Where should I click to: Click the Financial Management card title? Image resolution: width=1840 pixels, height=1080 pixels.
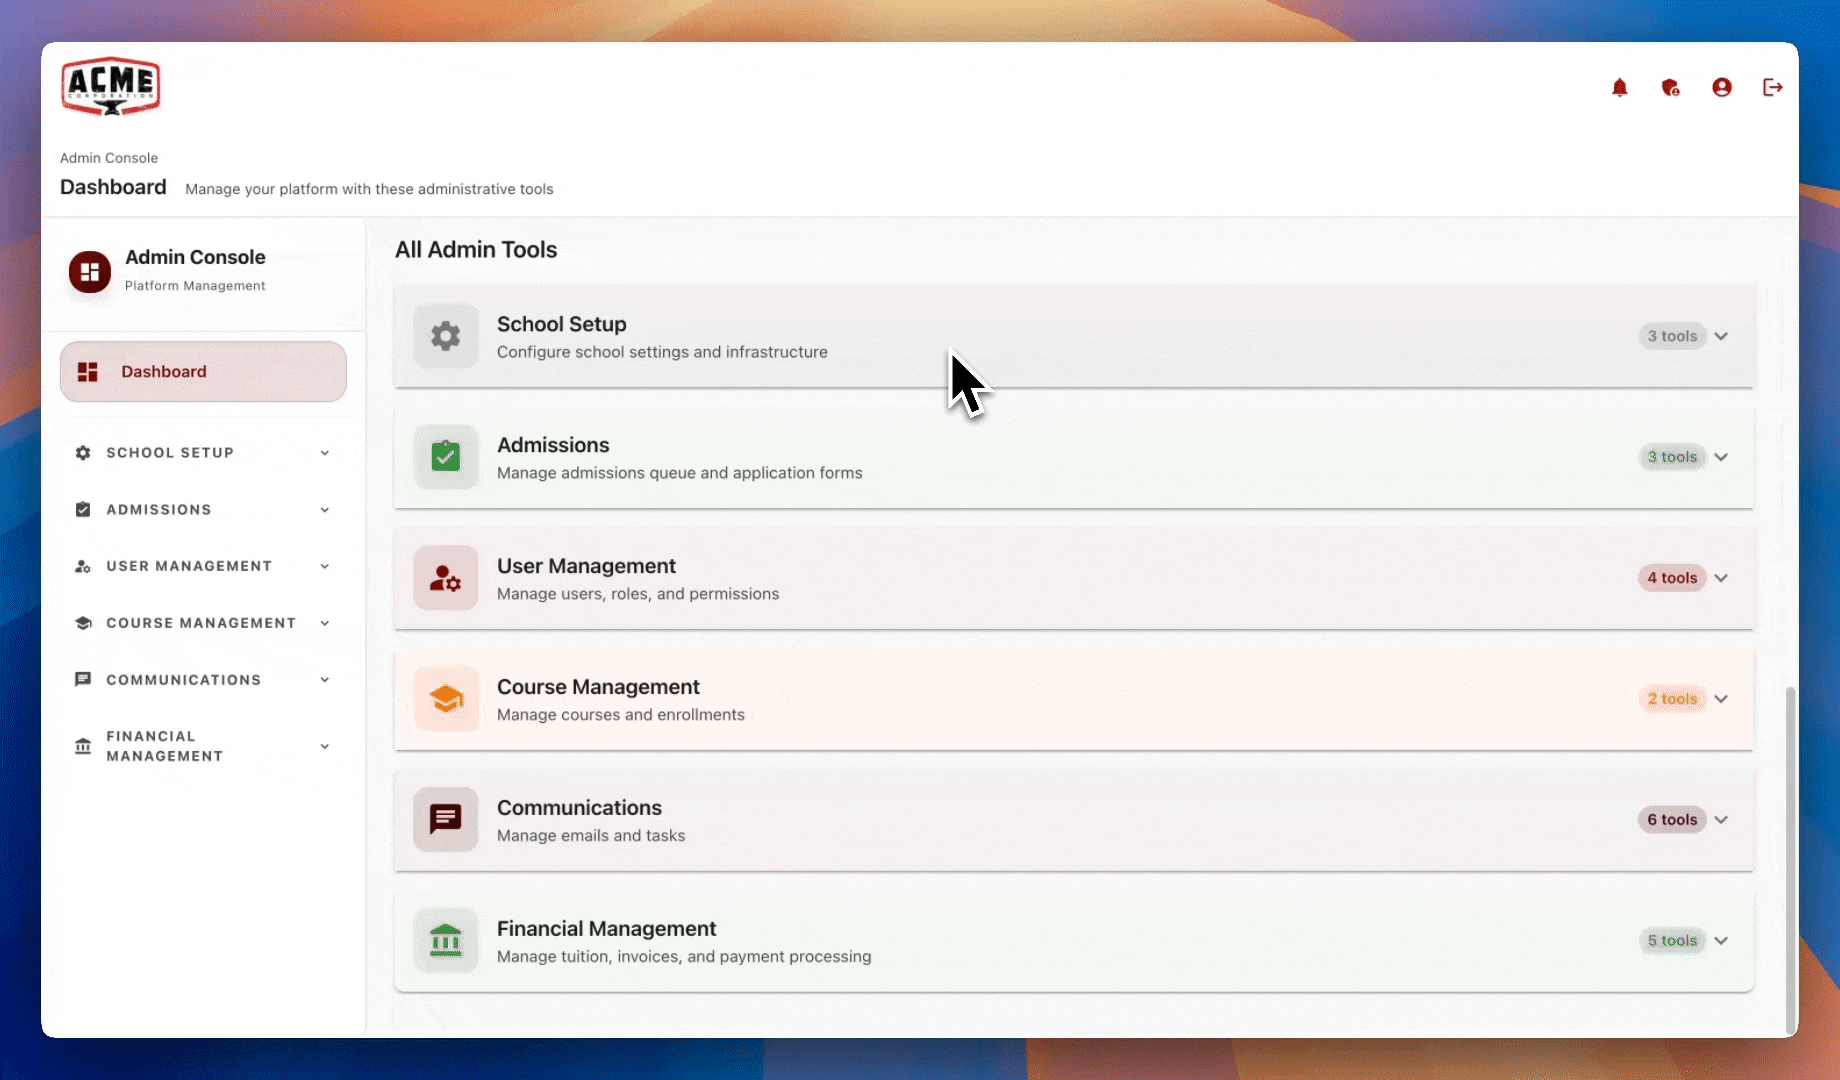pos(606,929)
